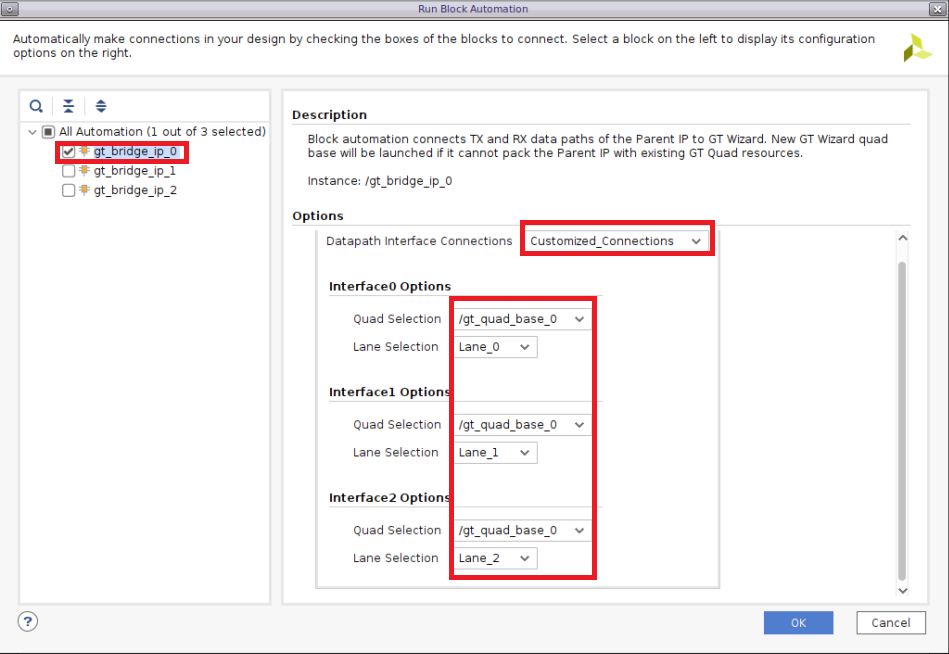Viewport: 949px width, 654px height.
Task: Click the help question mark icon
Action: point(28,622)
